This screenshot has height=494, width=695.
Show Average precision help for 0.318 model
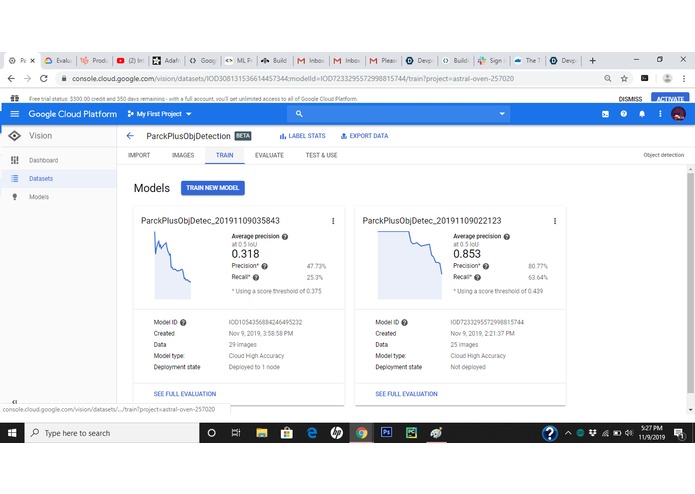point(285,237)
